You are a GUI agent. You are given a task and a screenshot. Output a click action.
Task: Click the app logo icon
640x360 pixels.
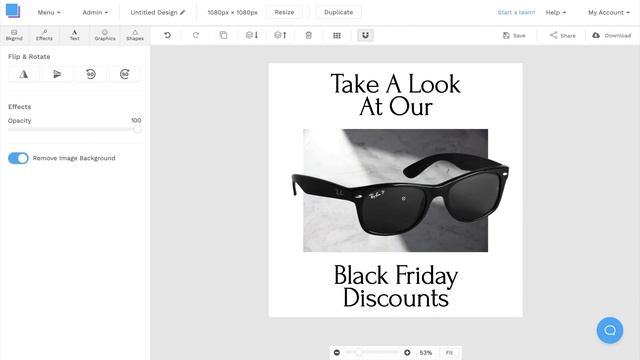pos(13,11)
